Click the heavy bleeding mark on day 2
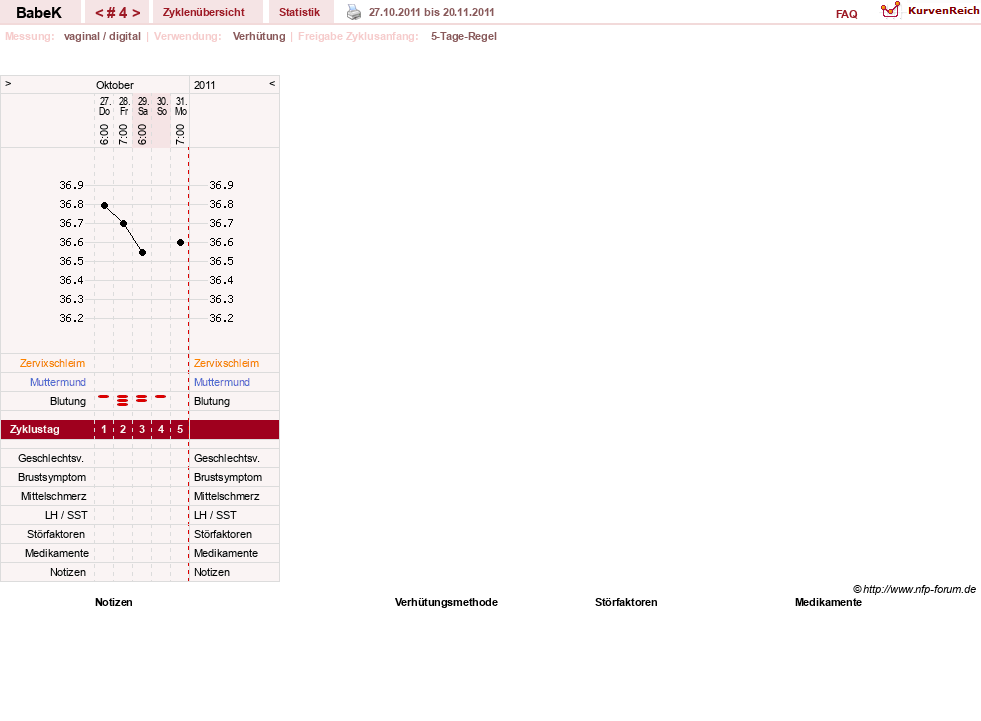 (123, 401)
